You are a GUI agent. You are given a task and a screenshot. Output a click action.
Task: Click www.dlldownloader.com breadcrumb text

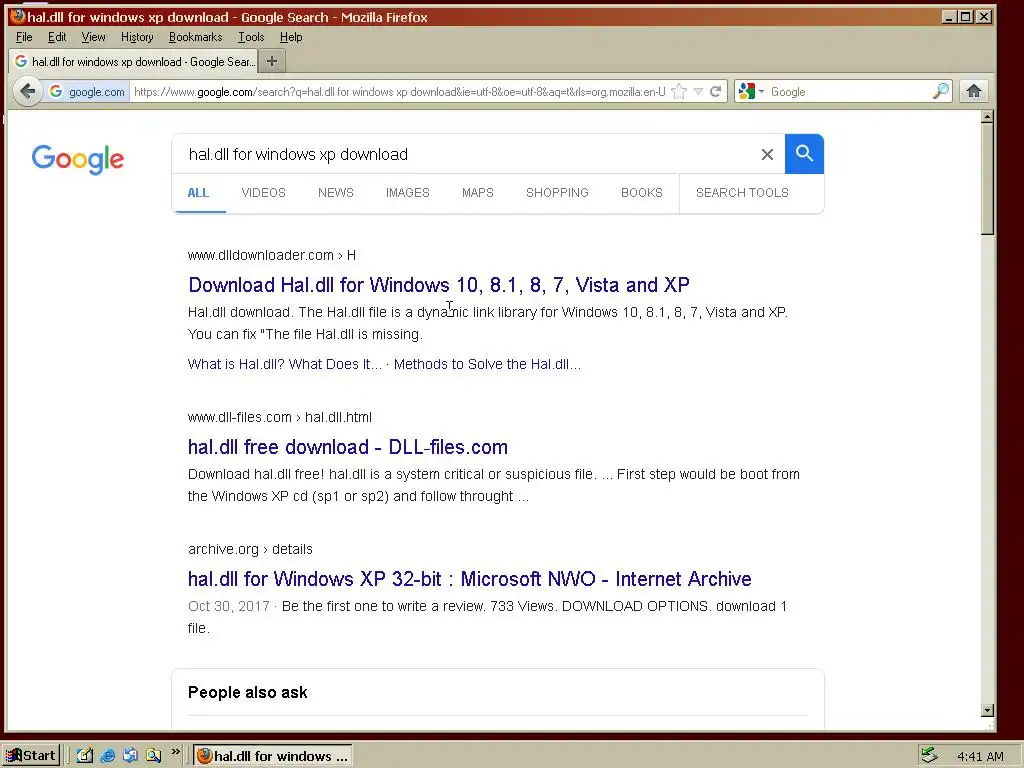pos(272,255)
